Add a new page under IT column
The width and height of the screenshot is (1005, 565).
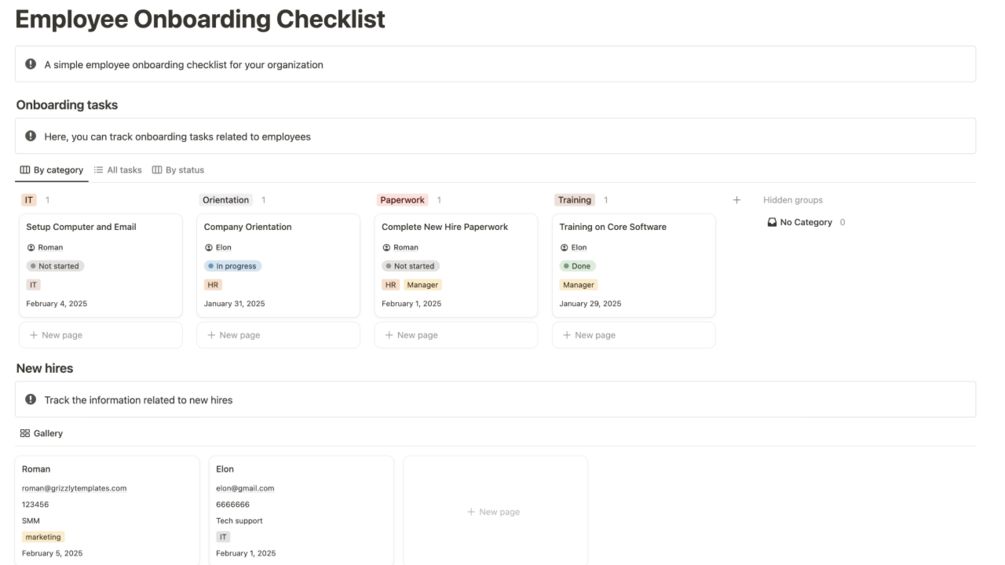pyautogui.click(x=100, y=335)
